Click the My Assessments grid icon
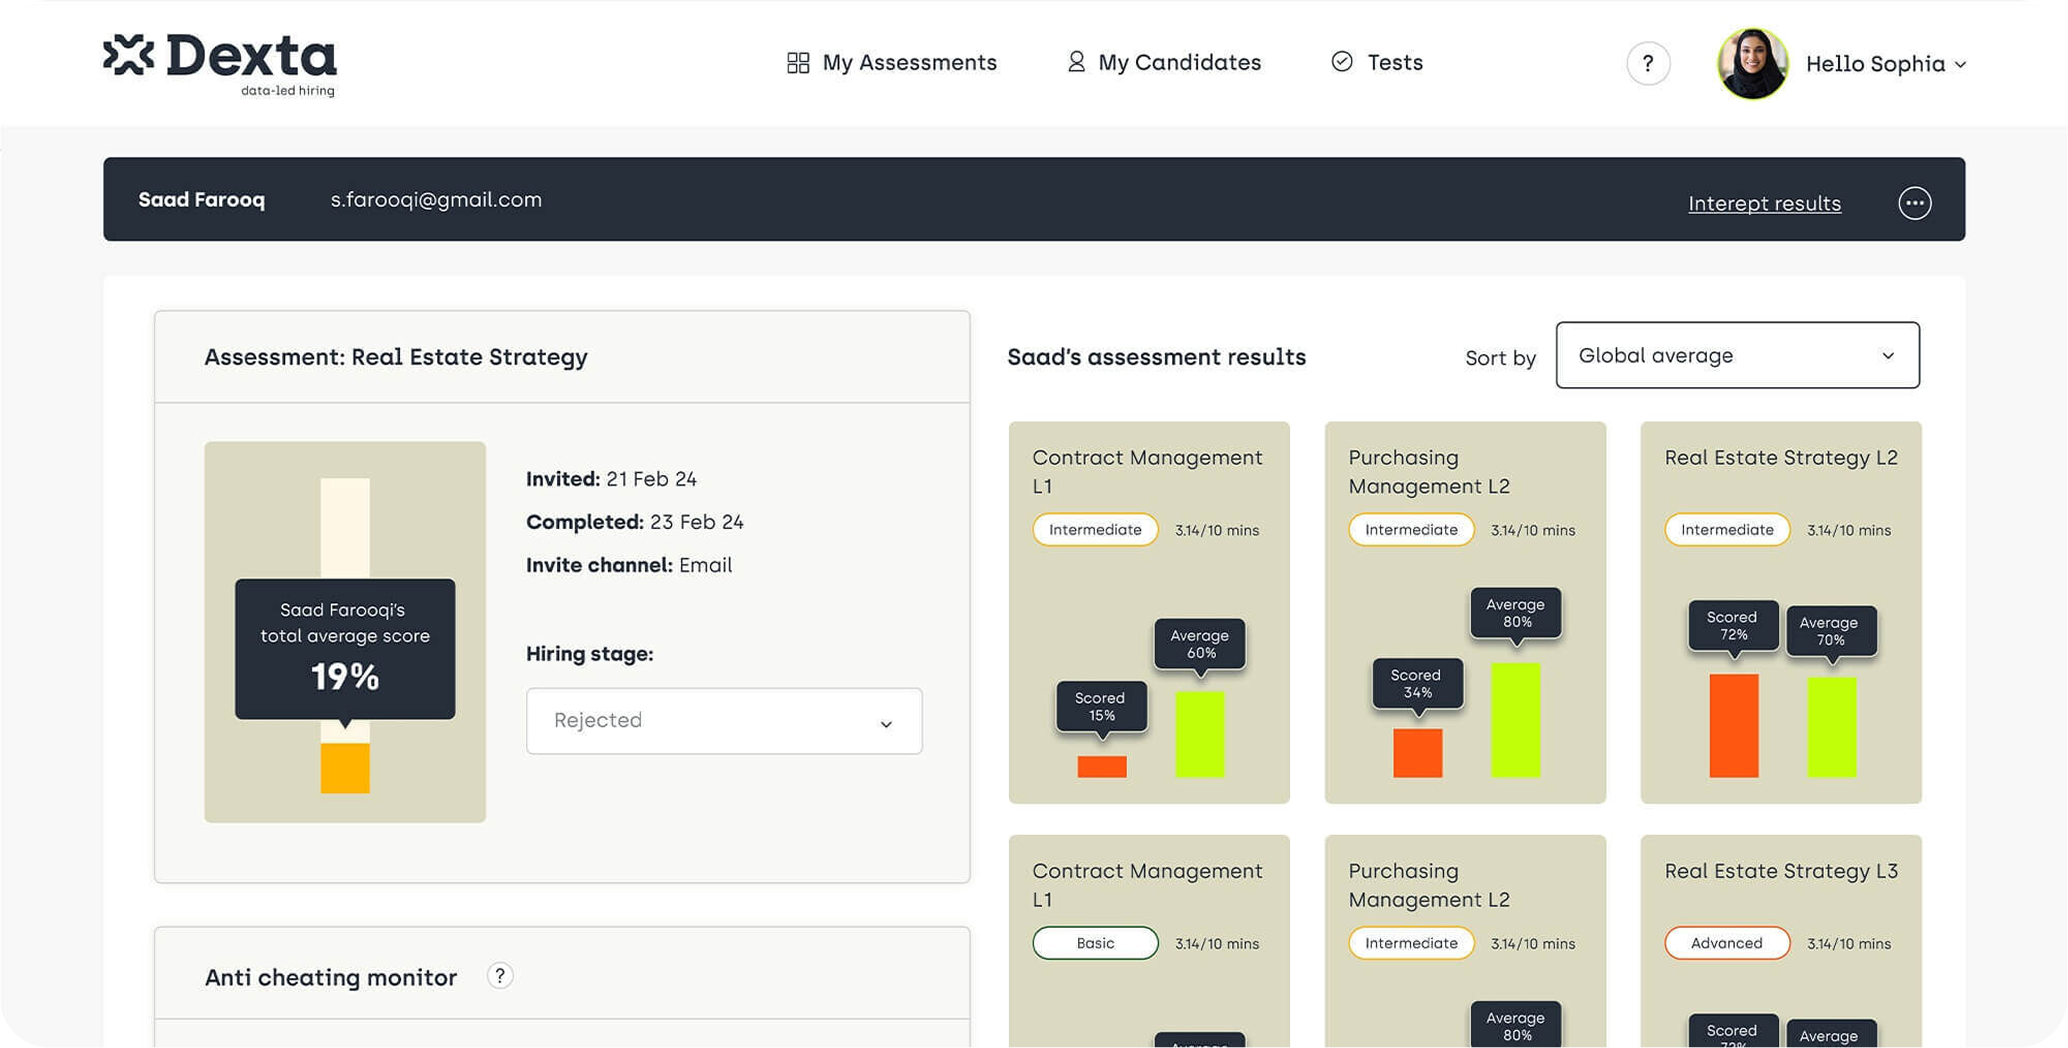 click(797, 63)
